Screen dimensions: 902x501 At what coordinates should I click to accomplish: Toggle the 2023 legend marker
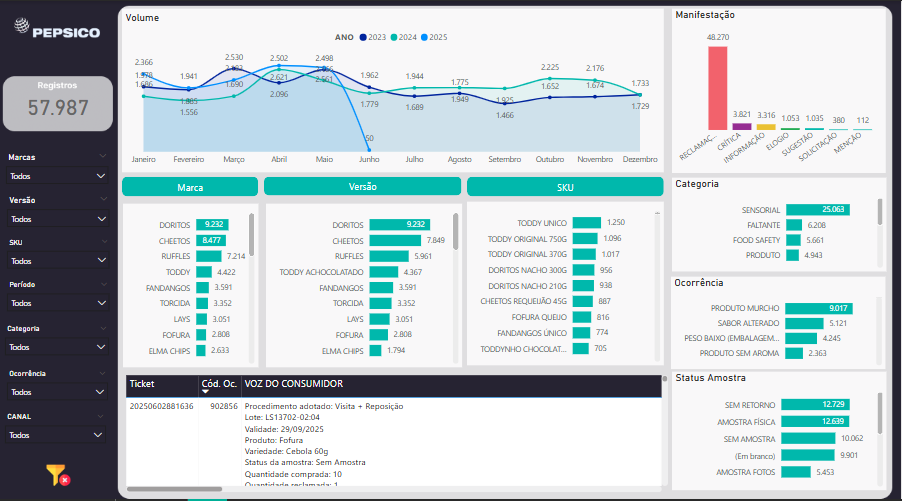tap(363, 37)
